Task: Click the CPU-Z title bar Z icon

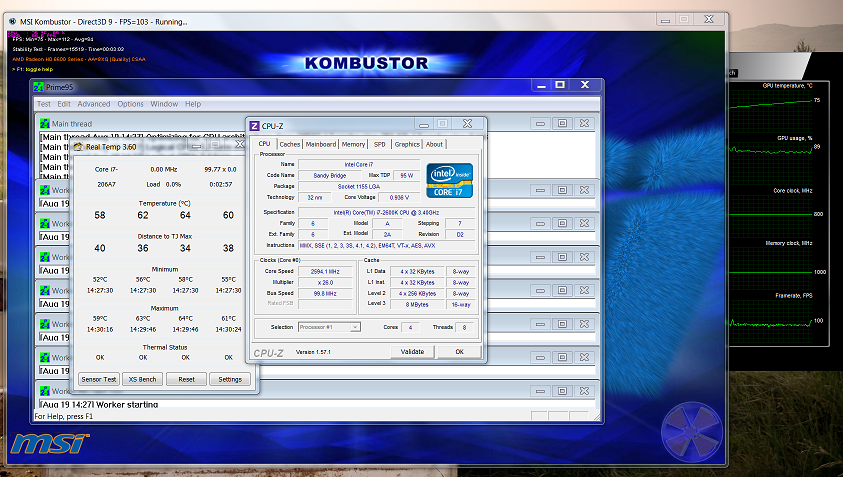Action: click(x=254, y=126)
